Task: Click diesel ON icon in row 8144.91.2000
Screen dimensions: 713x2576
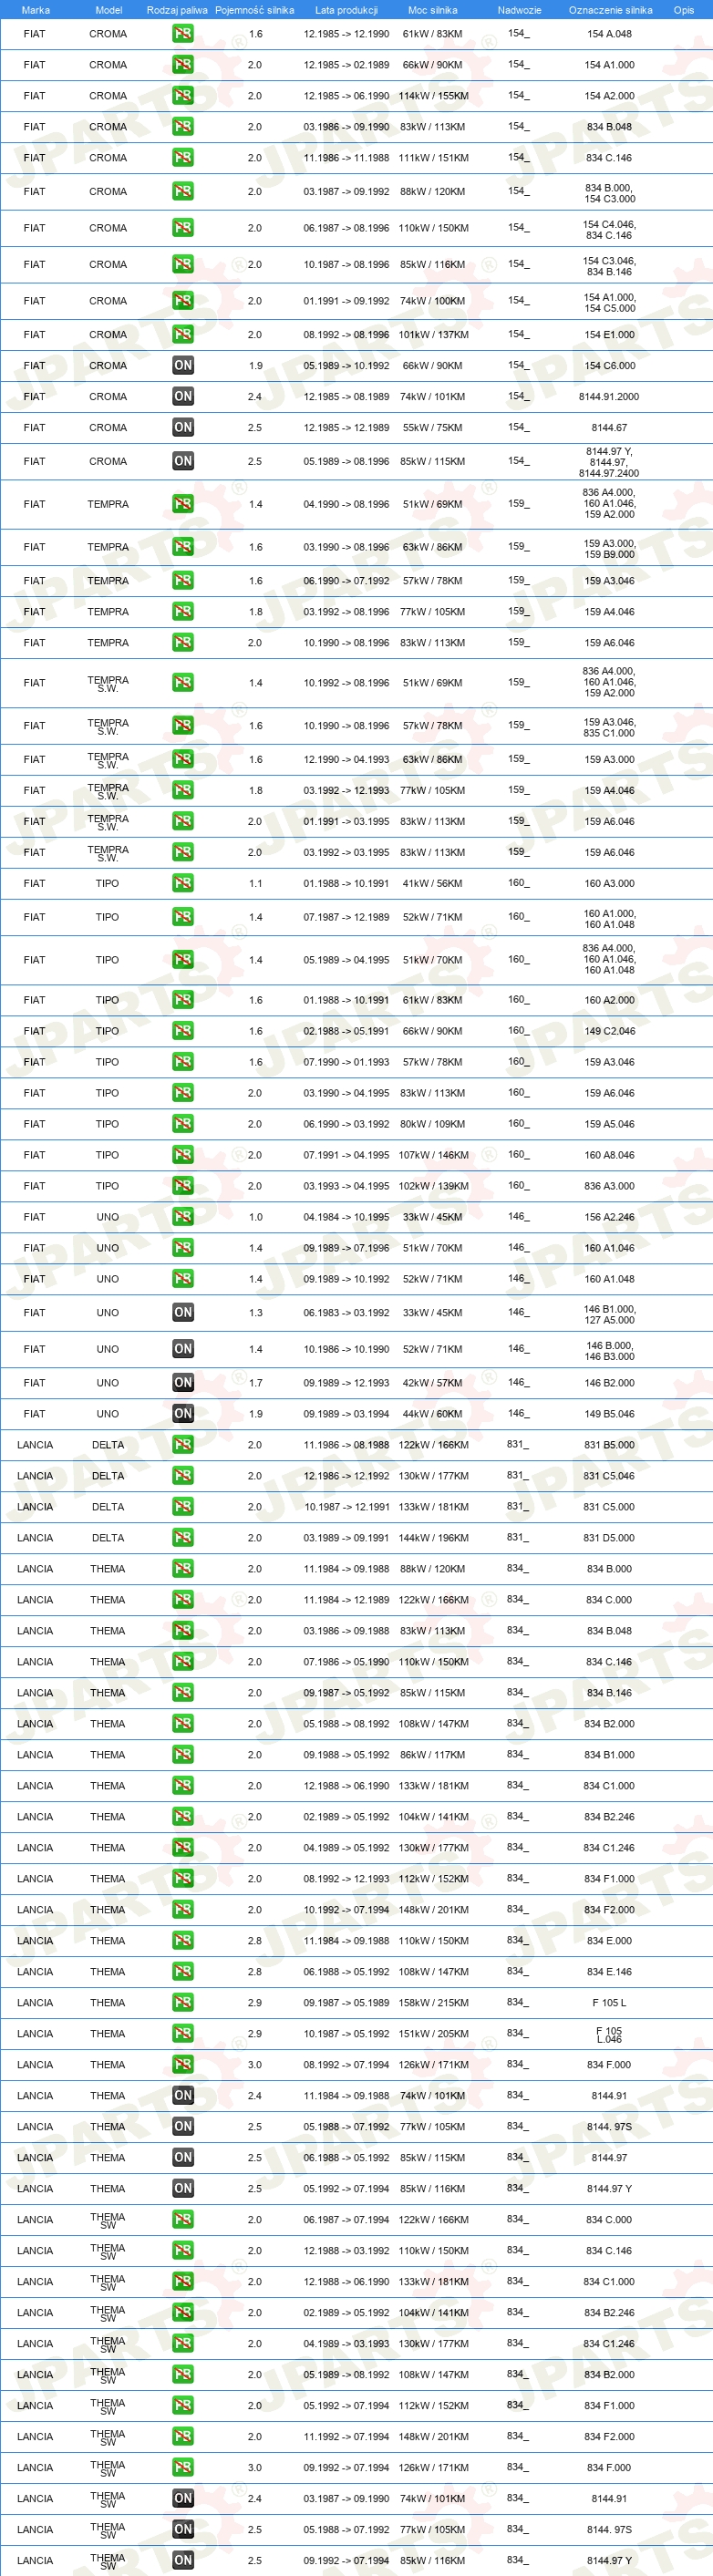Action: pos(183,397)
